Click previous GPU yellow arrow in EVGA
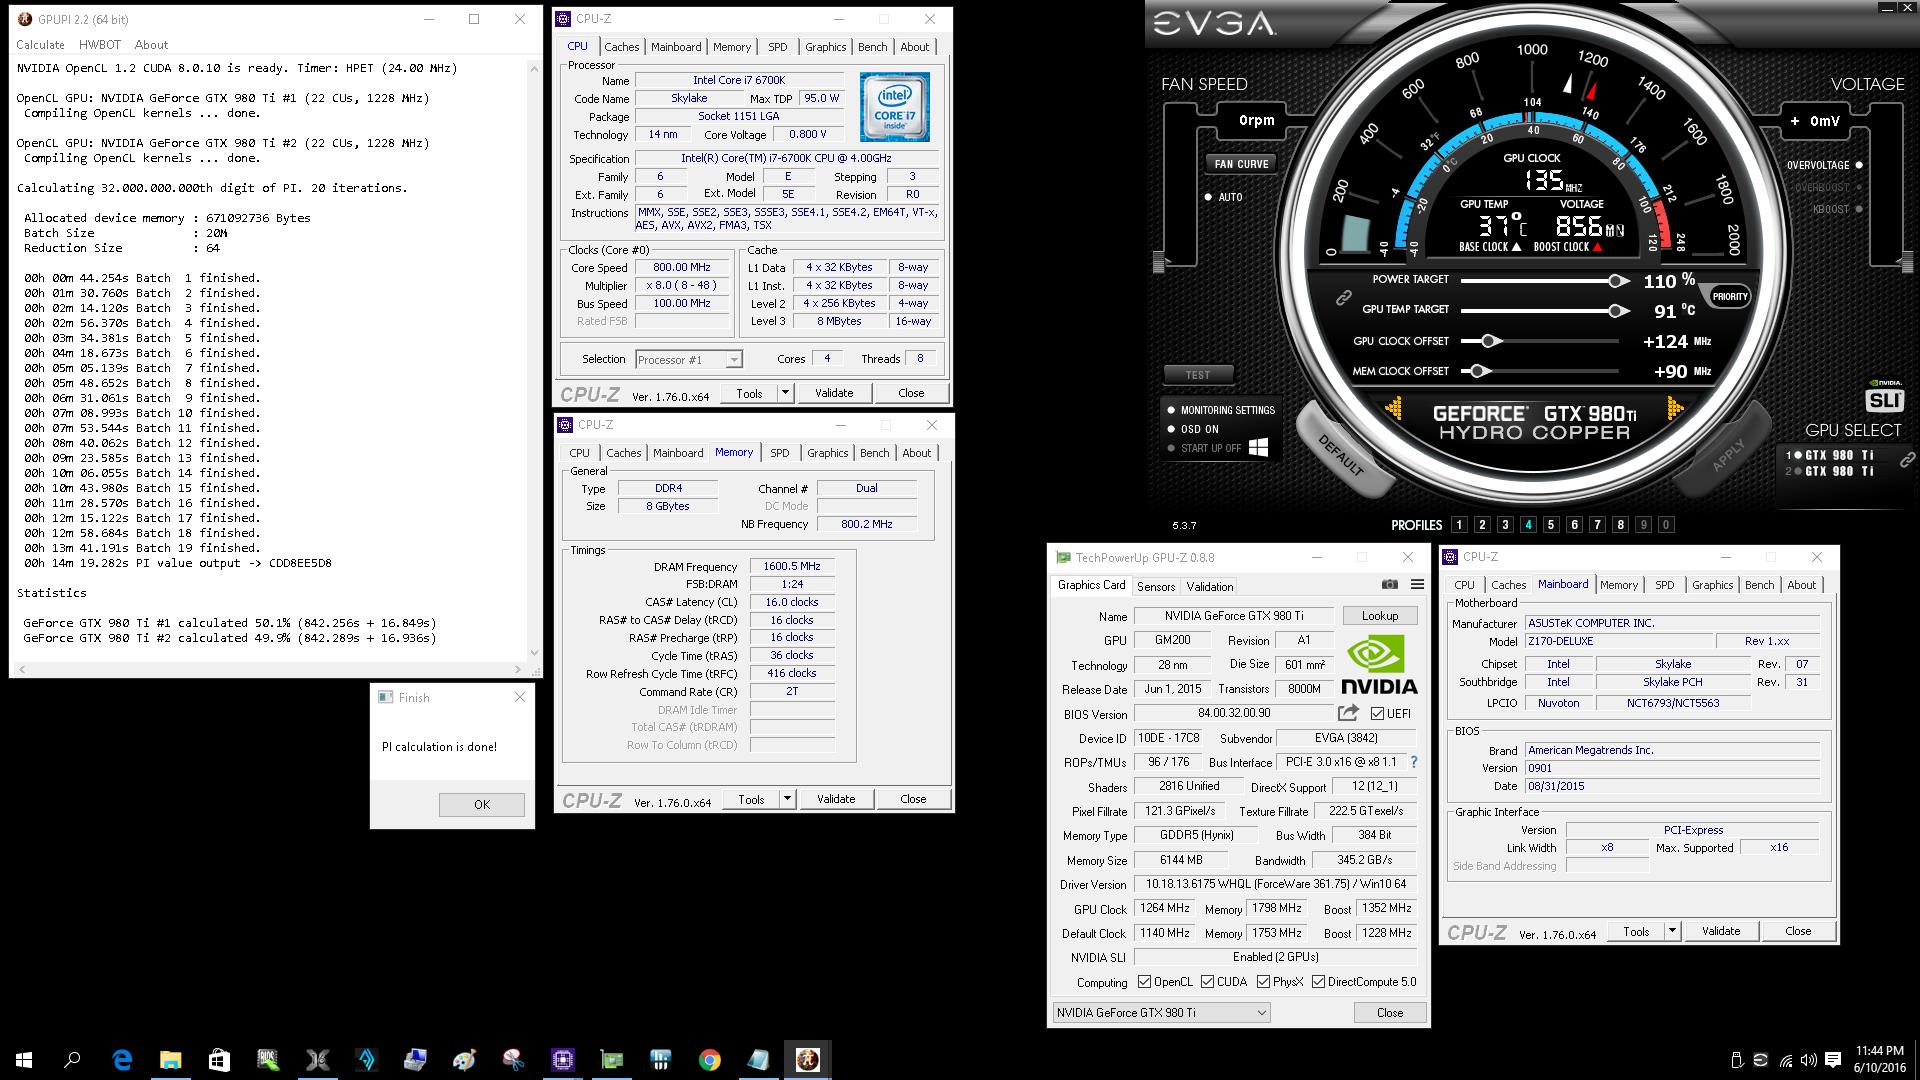 [x=1392, y=408]
